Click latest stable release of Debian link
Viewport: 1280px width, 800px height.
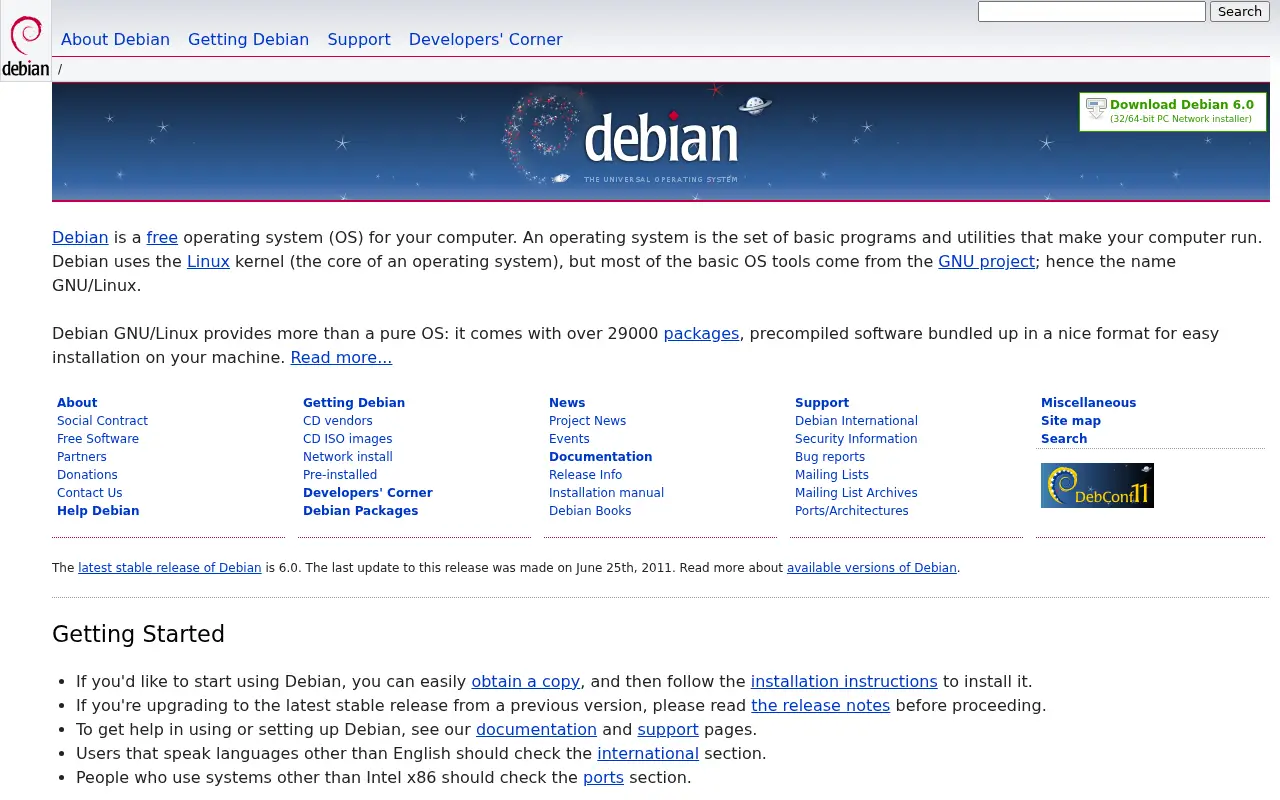coord(170,568)
